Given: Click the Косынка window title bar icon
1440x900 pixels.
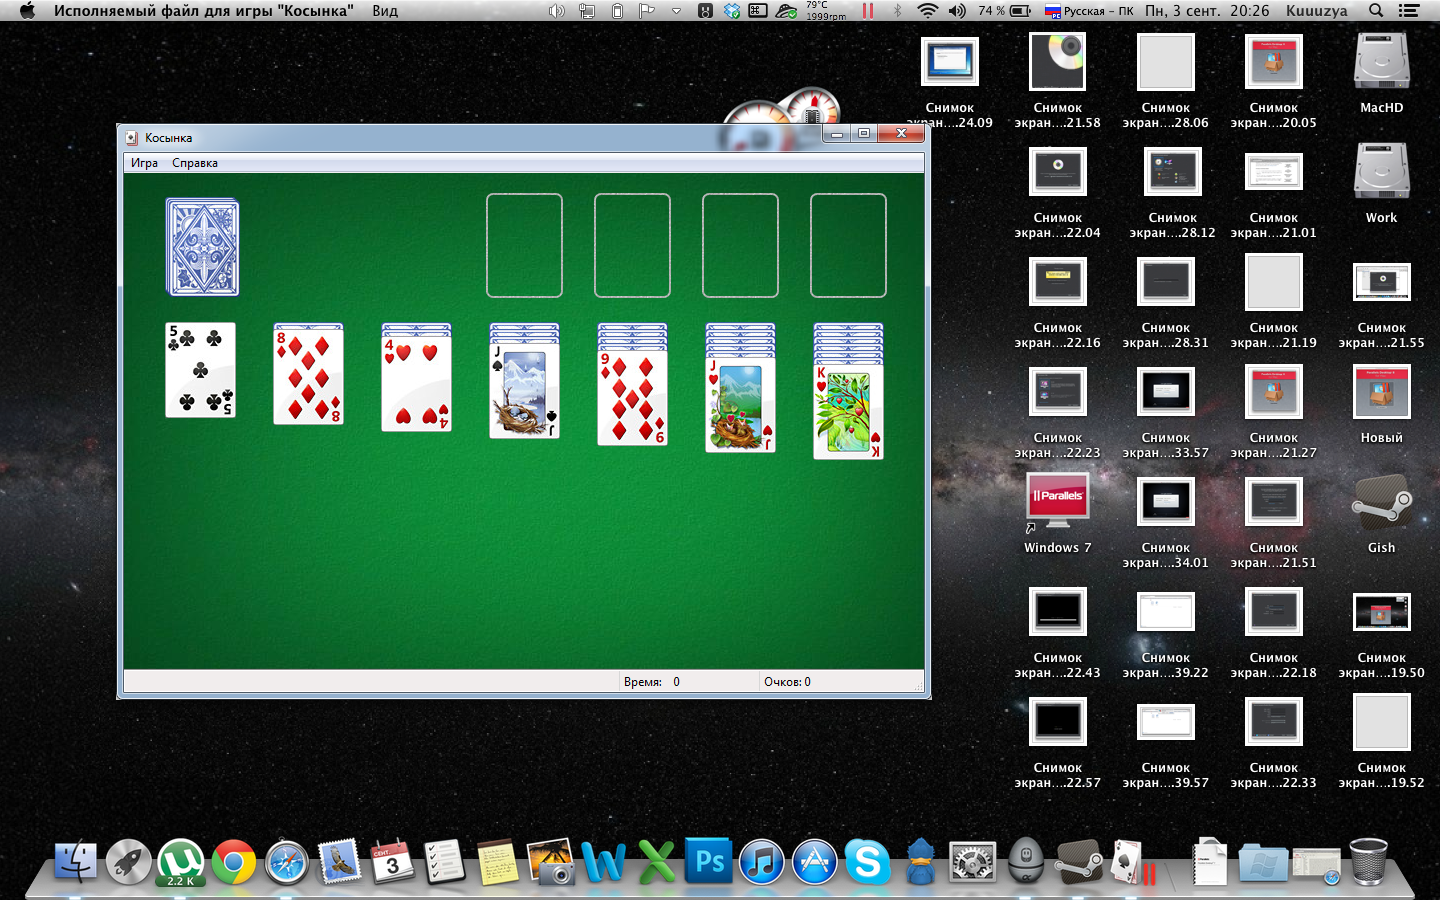Looking at the screenshot, I should 132,138.
